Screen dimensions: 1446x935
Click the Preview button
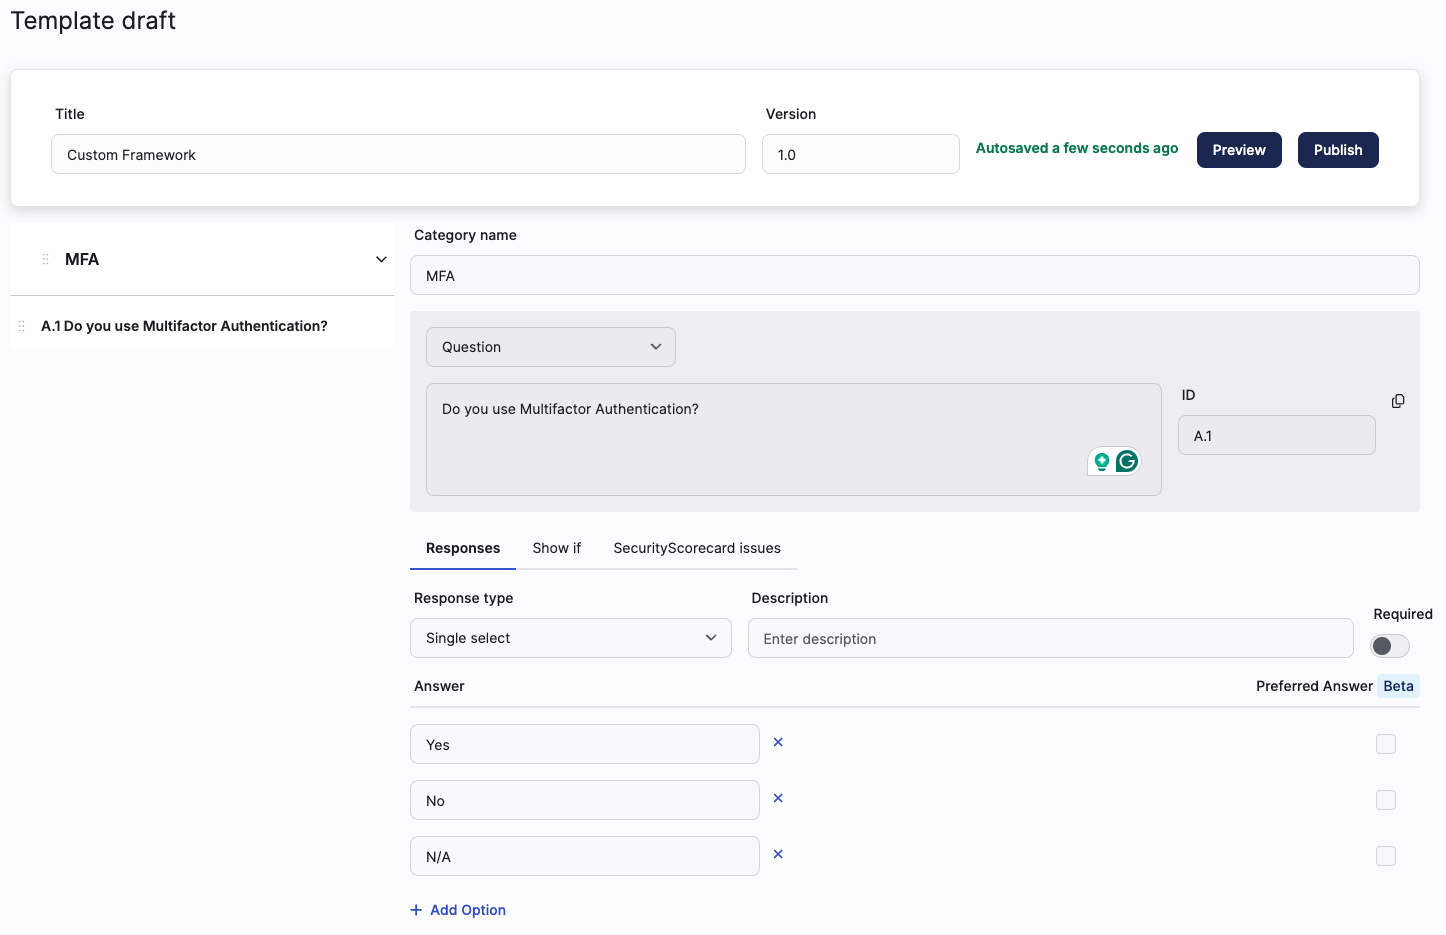tap(1239, 150)
